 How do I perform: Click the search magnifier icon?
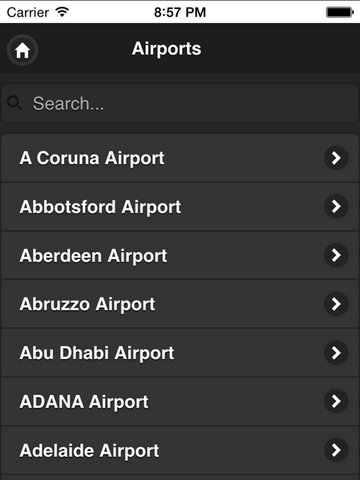point(14,103)
